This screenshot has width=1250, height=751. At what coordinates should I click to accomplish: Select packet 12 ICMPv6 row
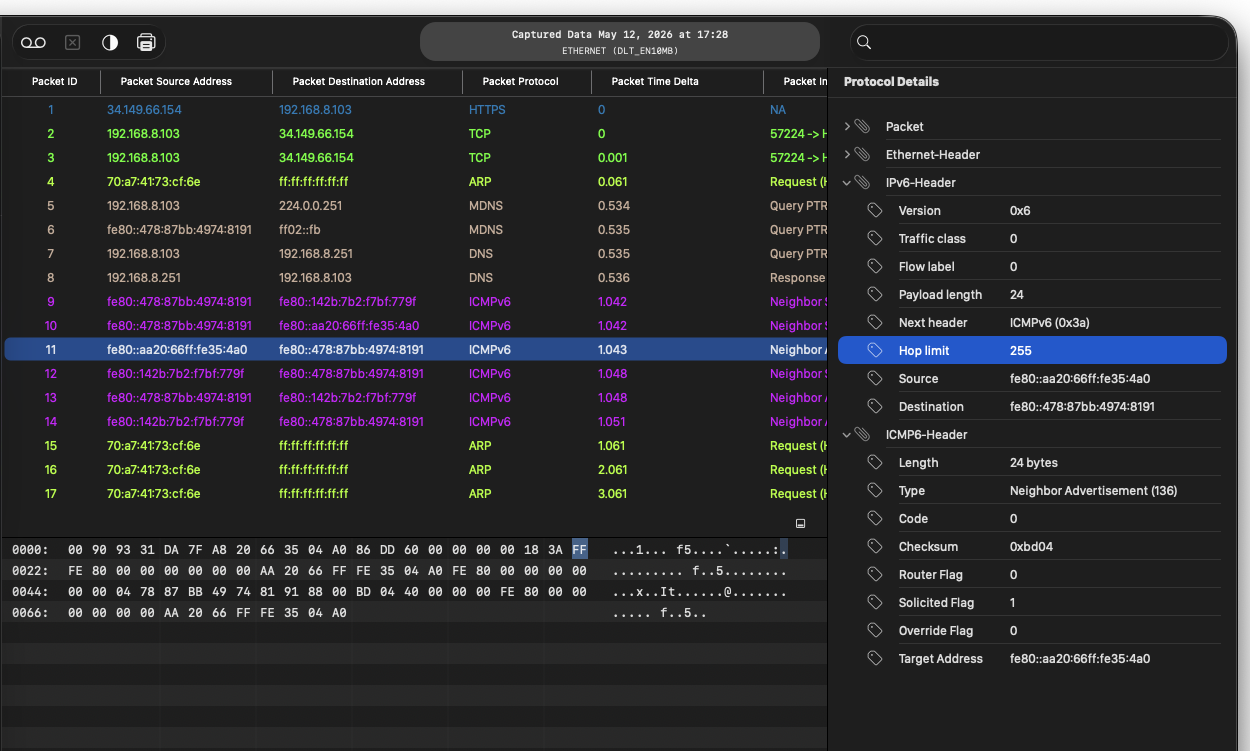click(415, 374)
